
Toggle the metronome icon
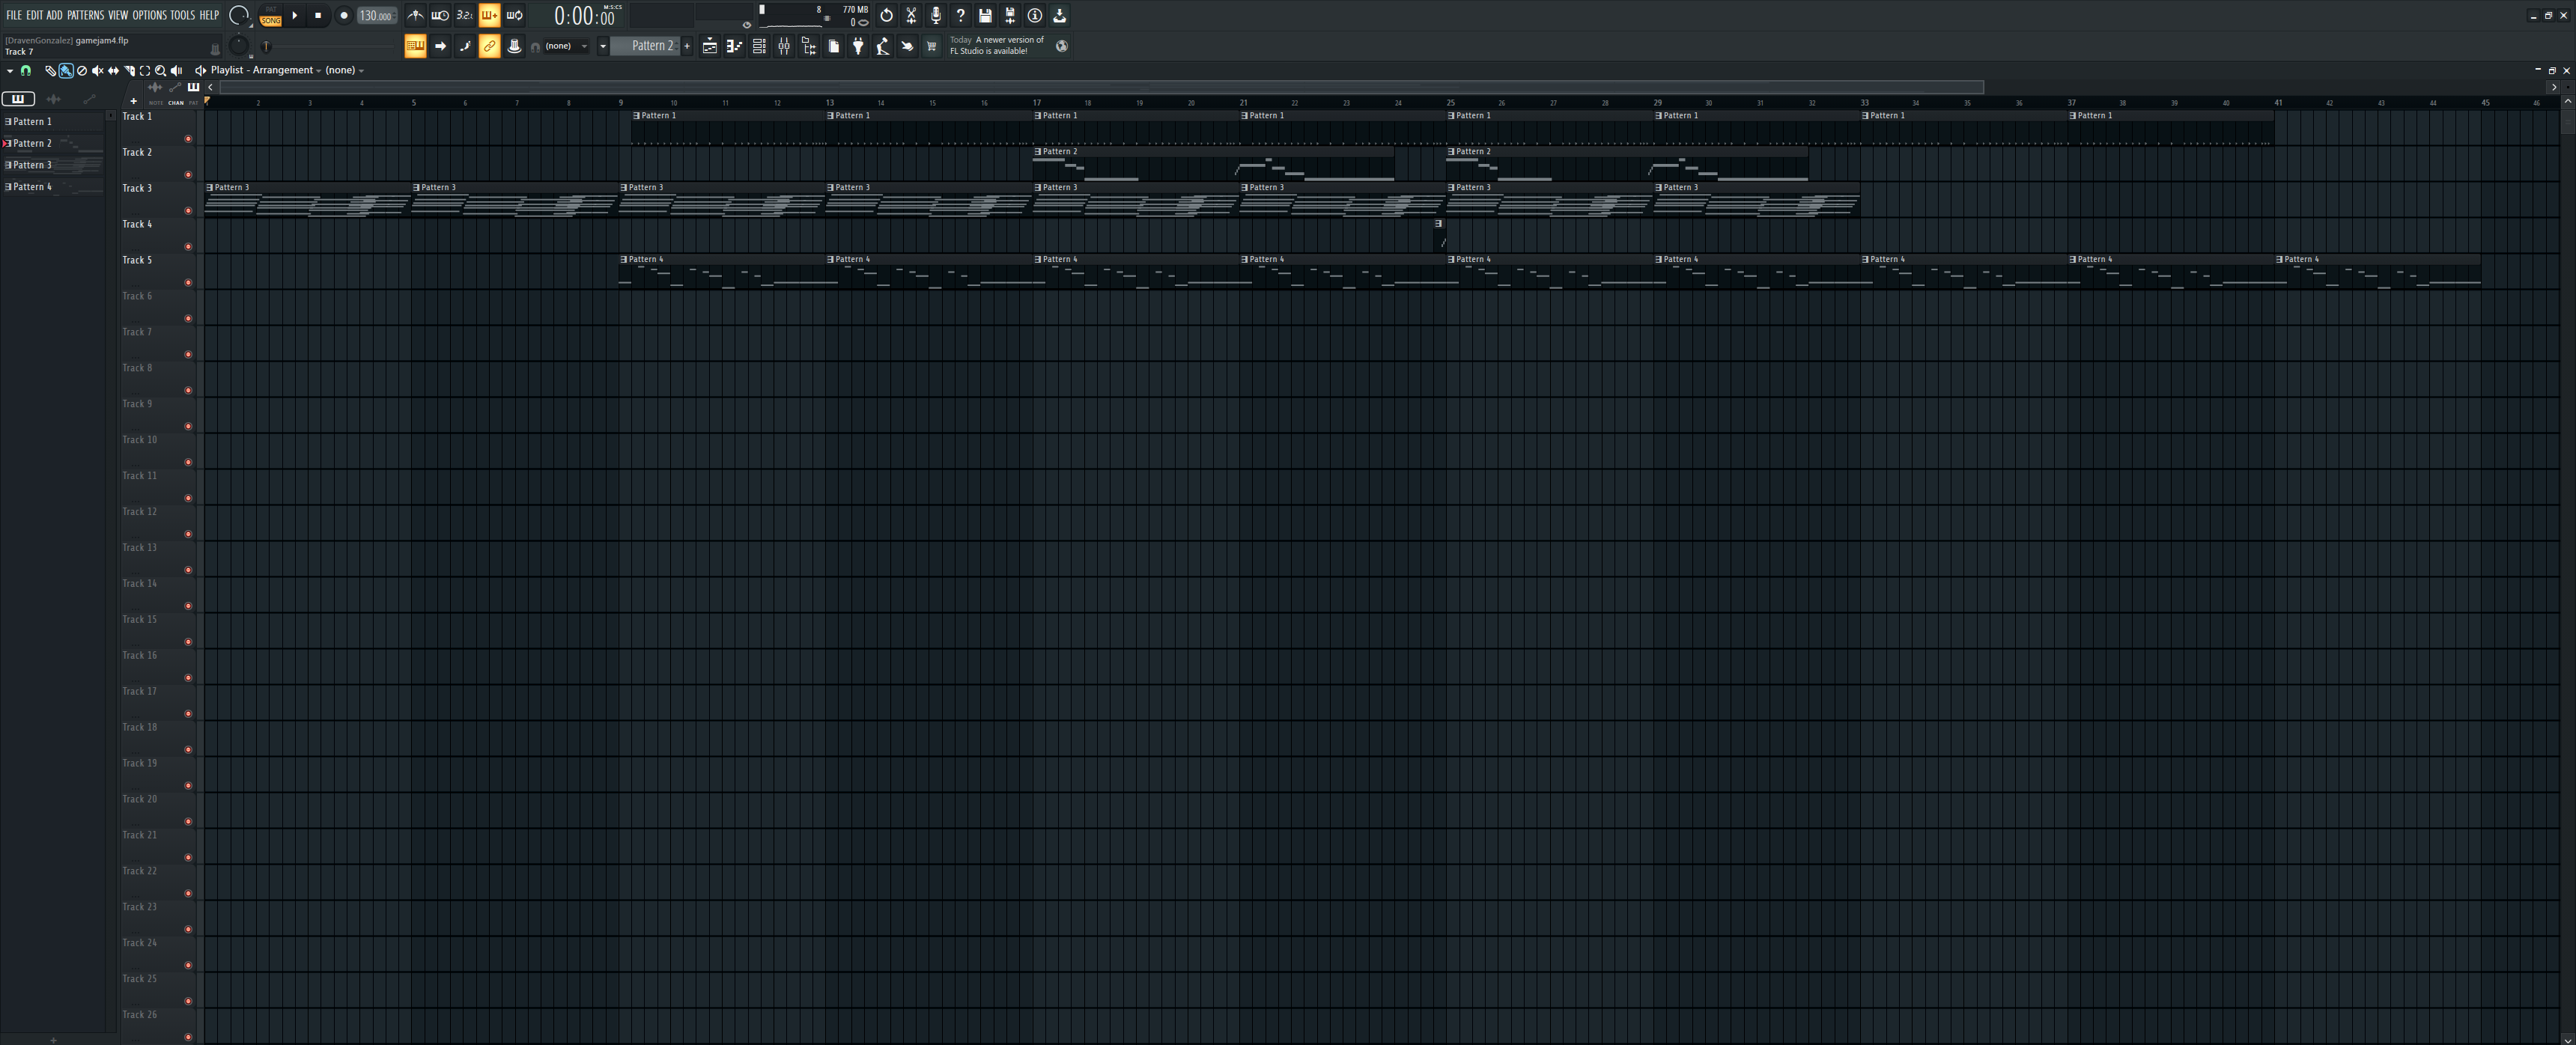415,15
